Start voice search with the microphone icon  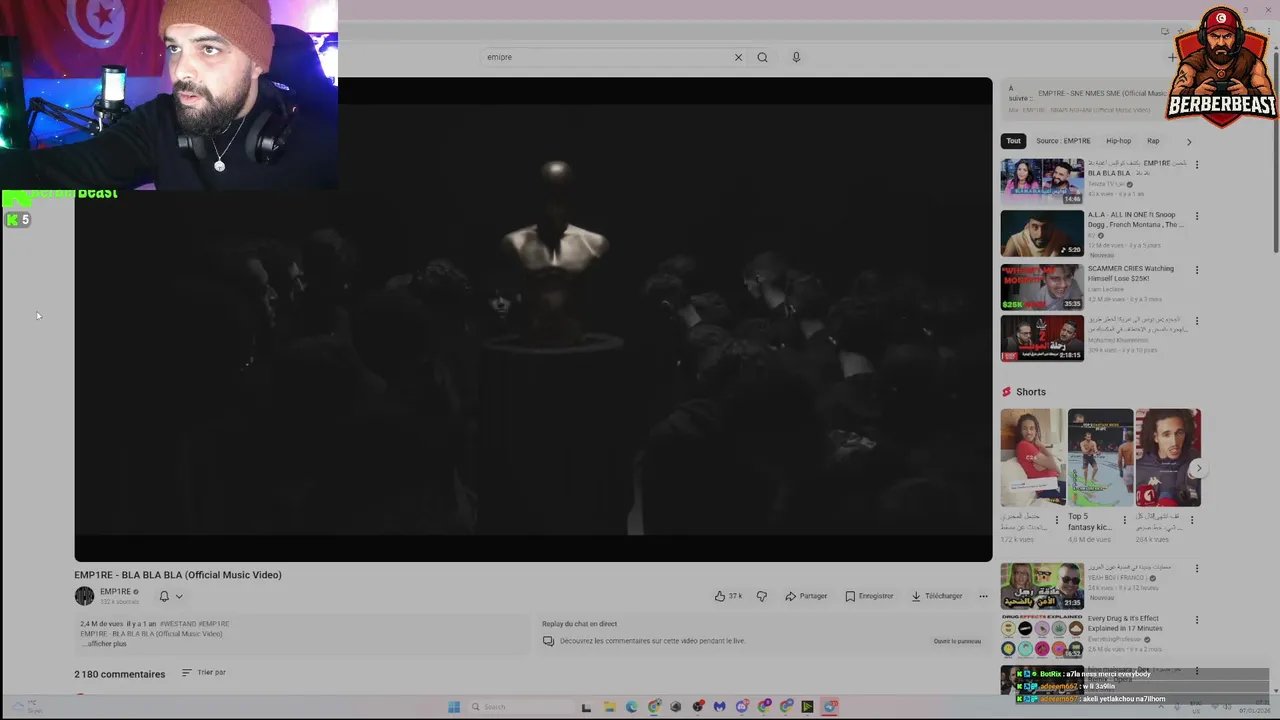point(796,57)
